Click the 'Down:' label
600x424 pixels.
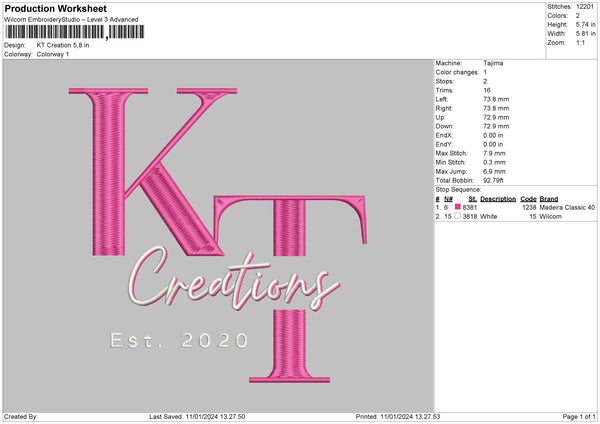pos(445,126)
